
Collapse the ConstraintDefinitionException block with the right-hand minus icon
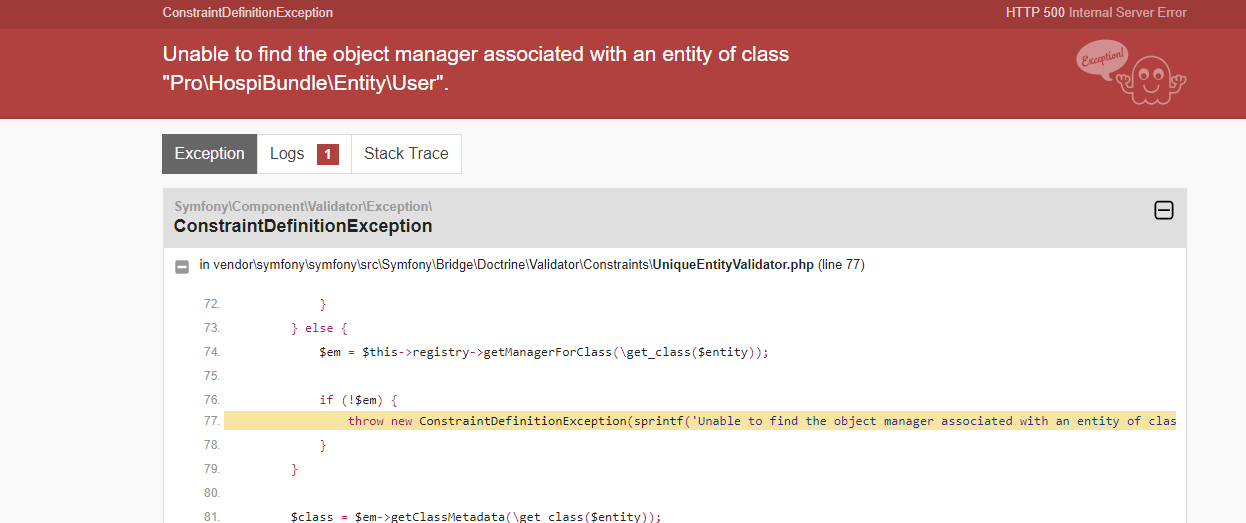click(x=1163, y=210)
